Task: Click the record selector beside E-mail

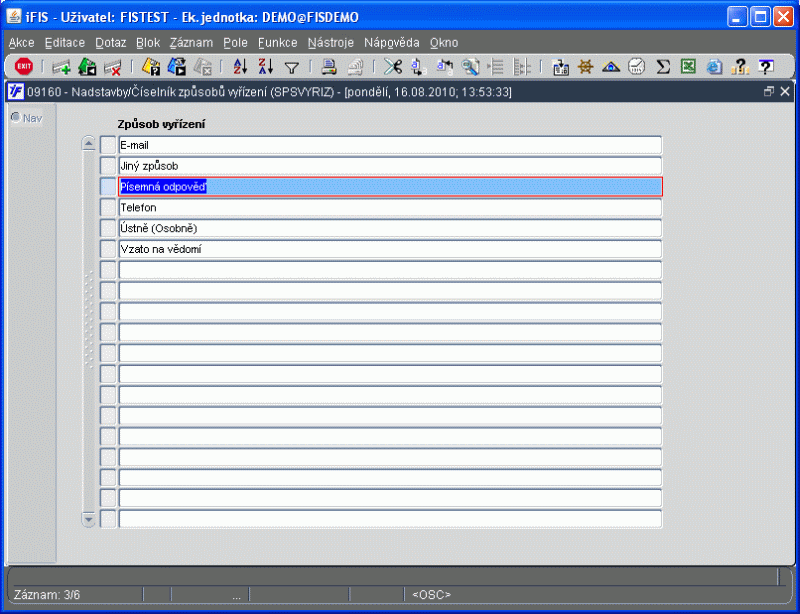Action: click(108, 145)
